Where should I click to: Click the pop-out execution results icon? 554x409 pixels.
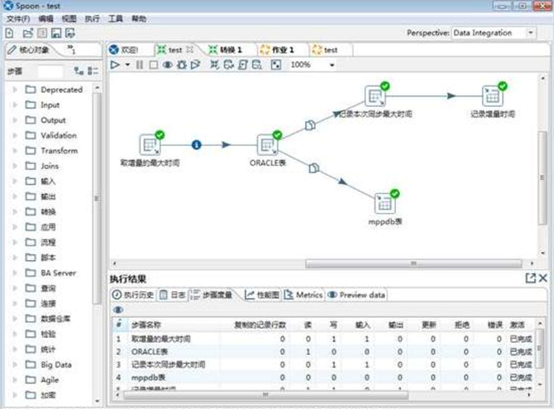coord(530,278)
